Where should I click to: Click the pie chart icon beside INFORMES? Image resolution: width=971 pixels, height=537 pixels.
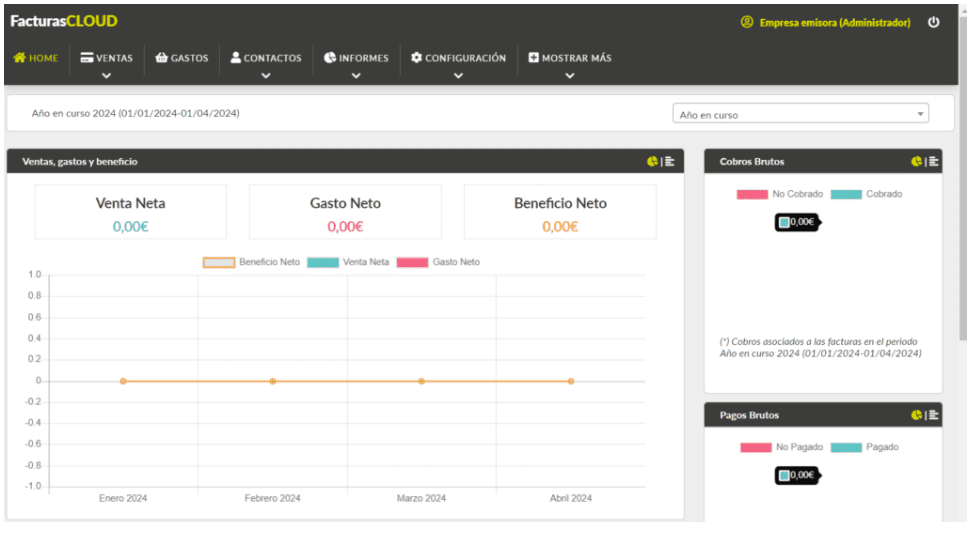pyautogui.click(x=329, y=58)
